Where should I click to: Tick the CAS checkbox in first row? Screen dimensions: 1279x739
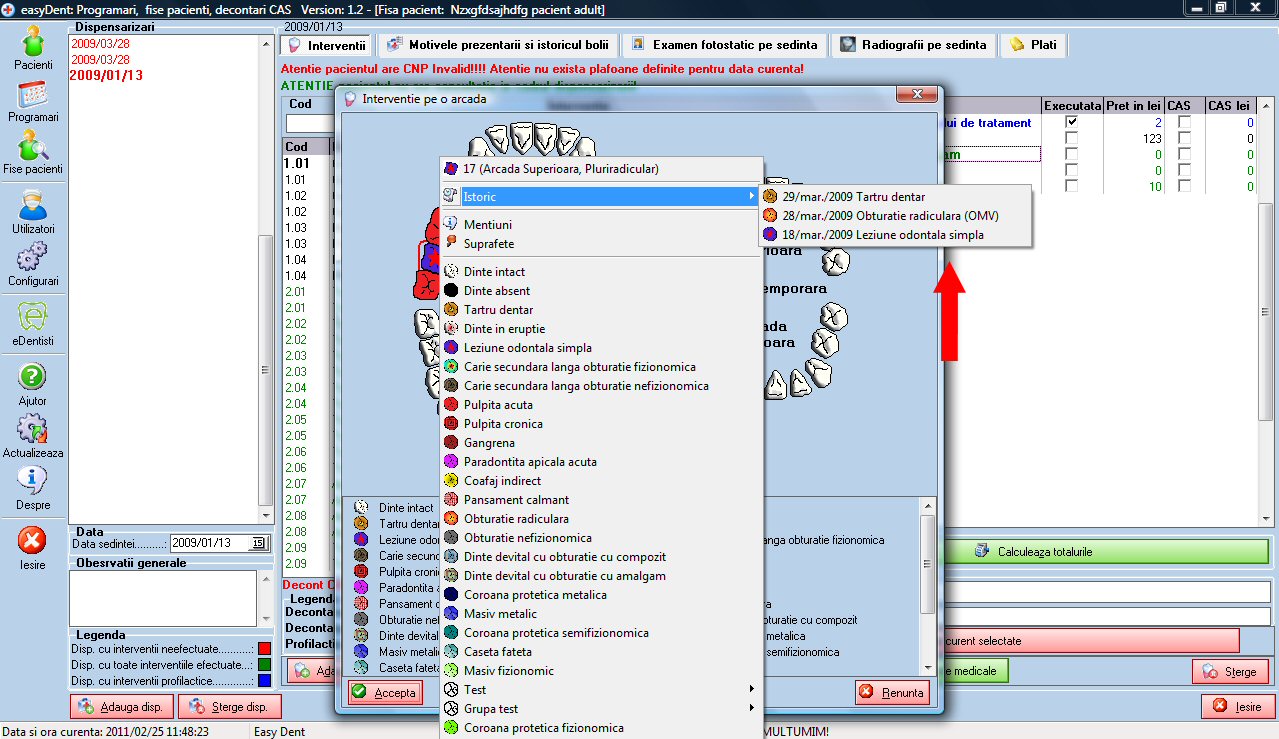point(1184,122)
